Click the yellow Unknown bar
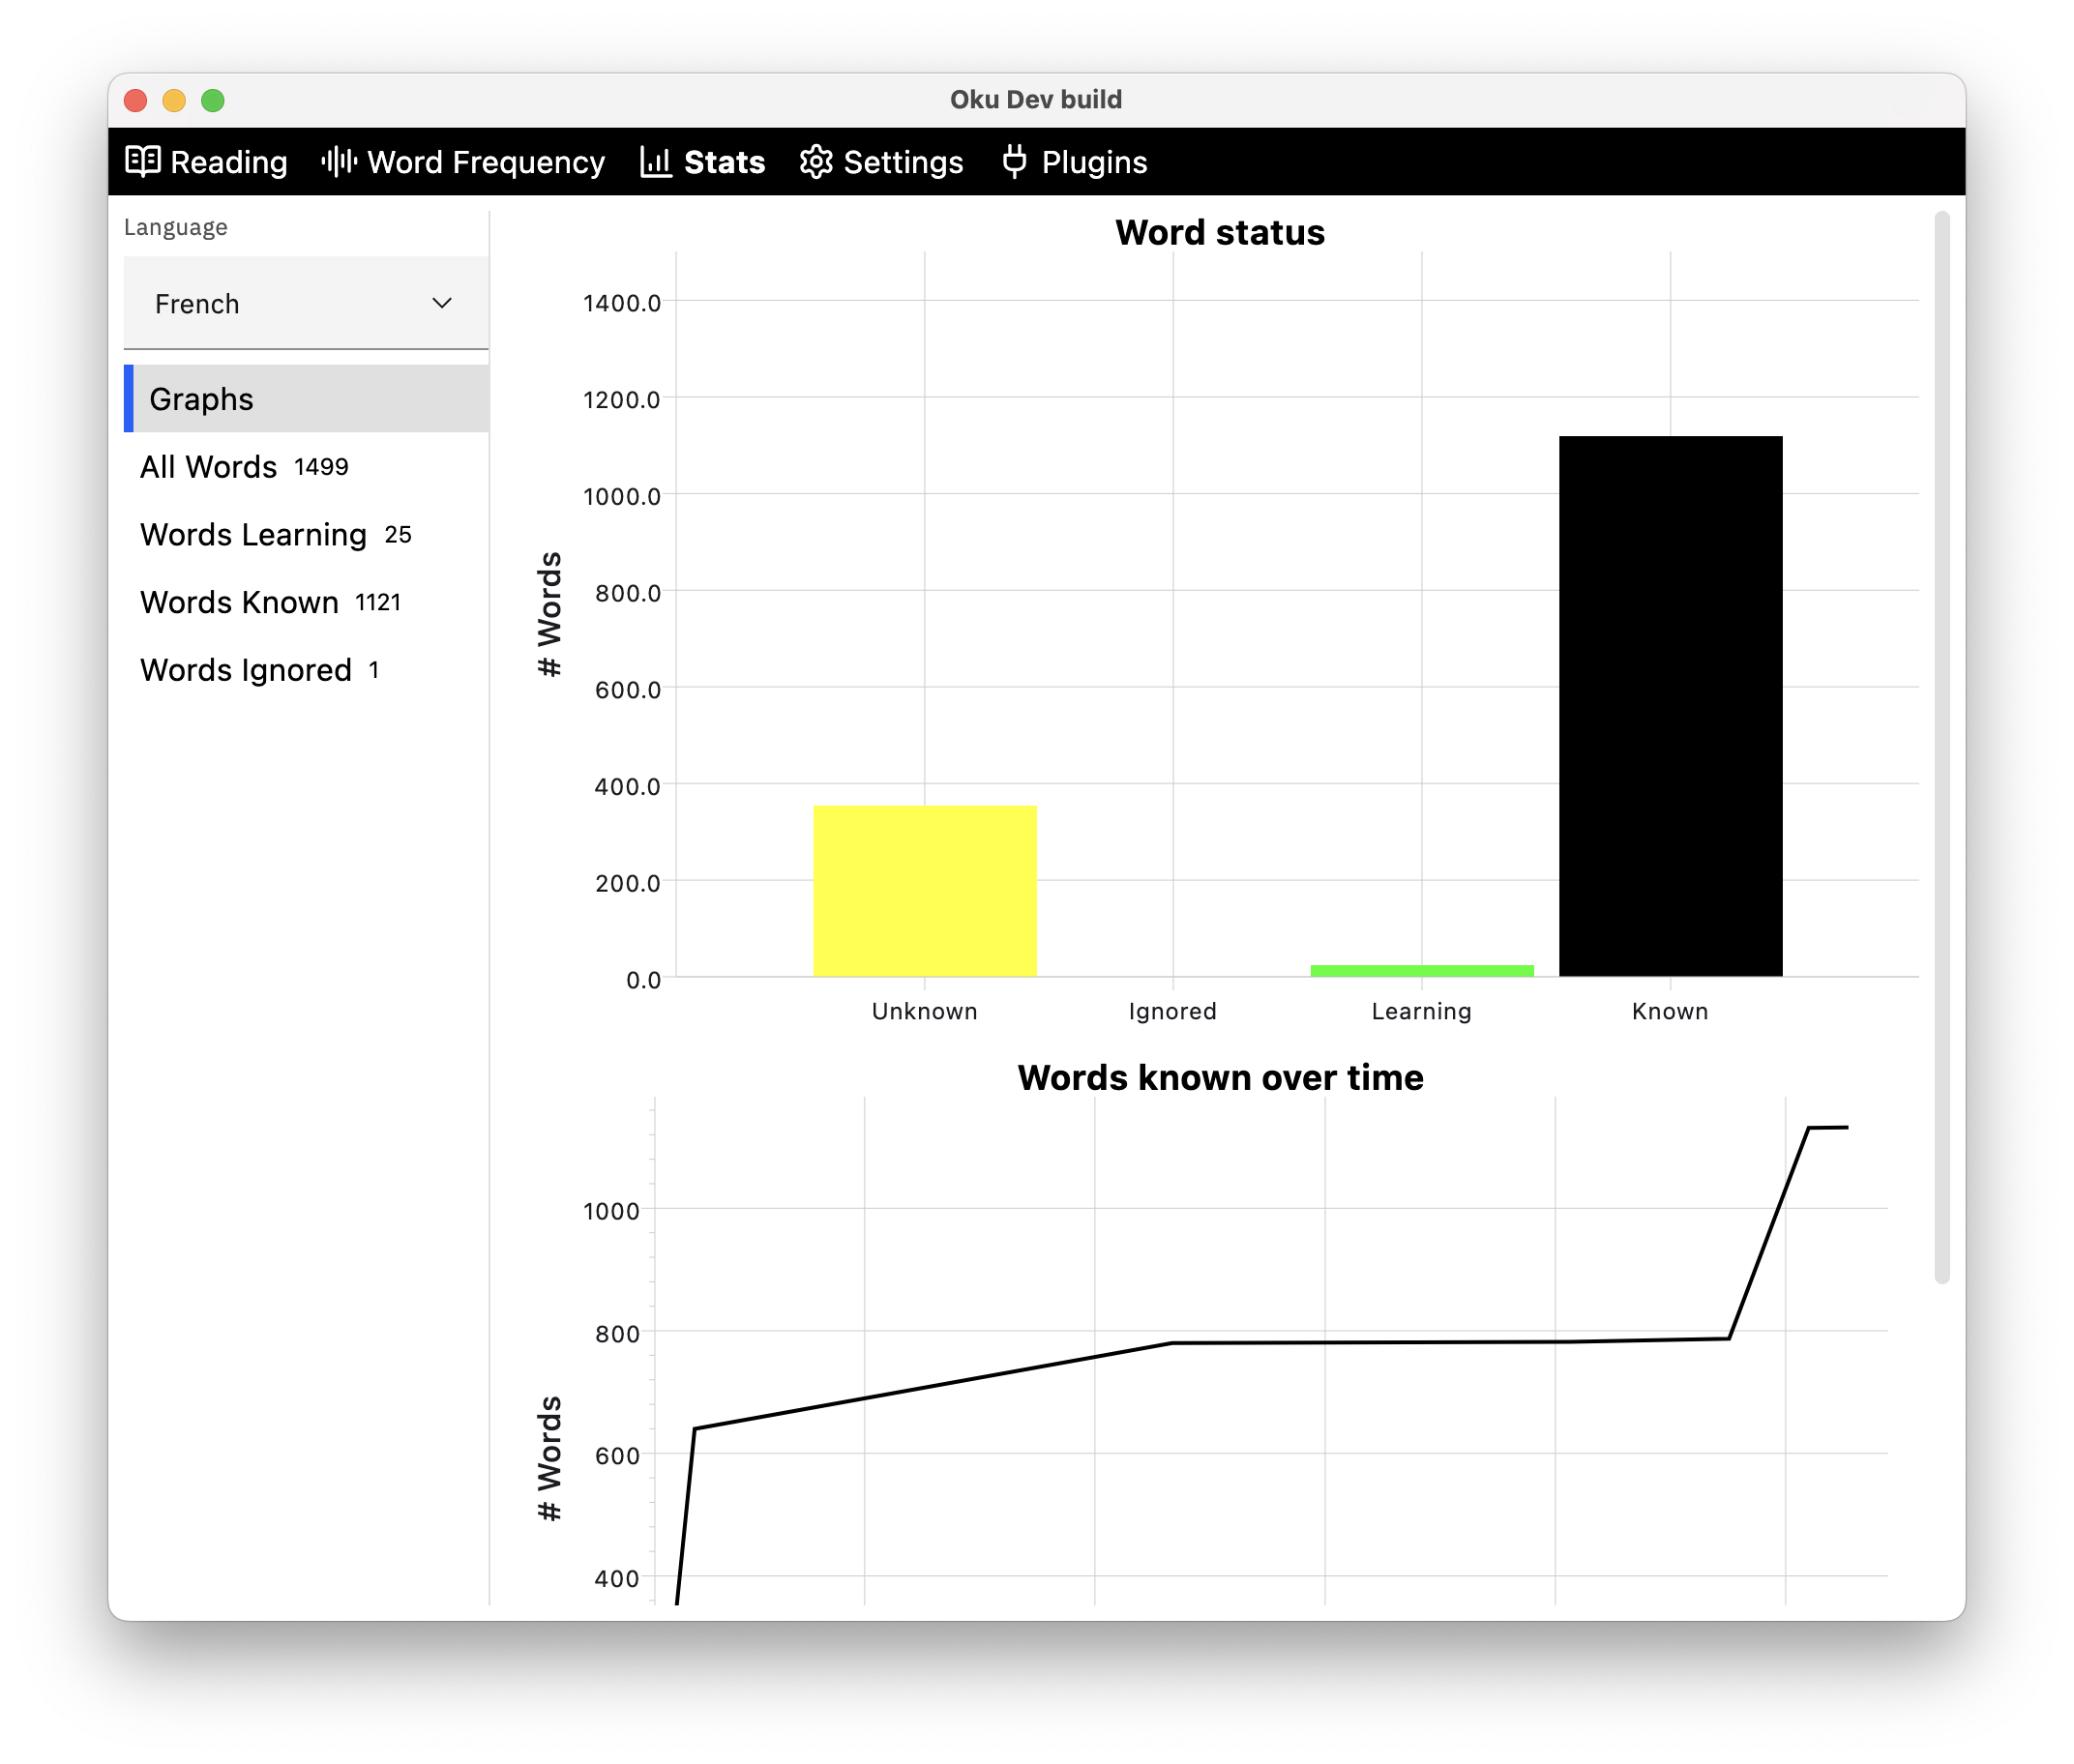Image resolution: width=2074 pixels, height=1764 pixels. pos(925,890)
